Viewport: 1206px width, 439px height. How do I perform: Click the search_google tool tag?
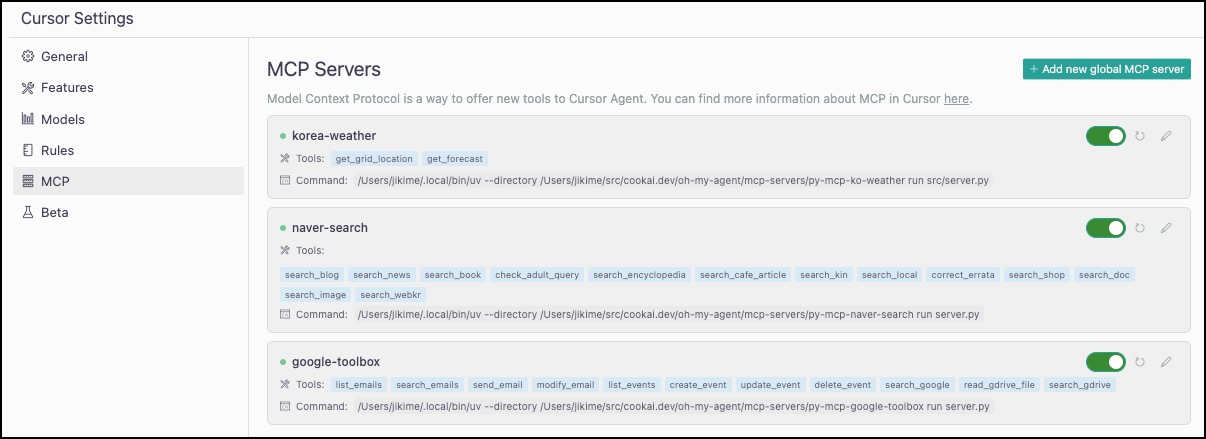[x=918, y=385]
